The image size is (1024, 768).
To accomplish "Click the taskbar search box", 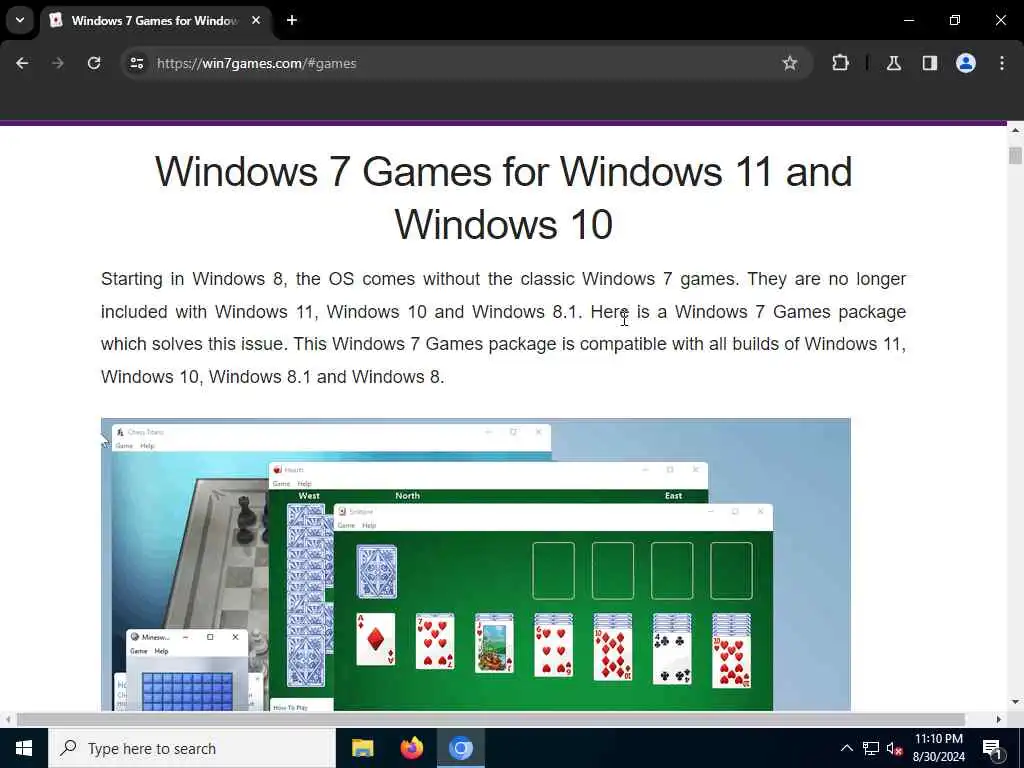I will click(192, 748).
